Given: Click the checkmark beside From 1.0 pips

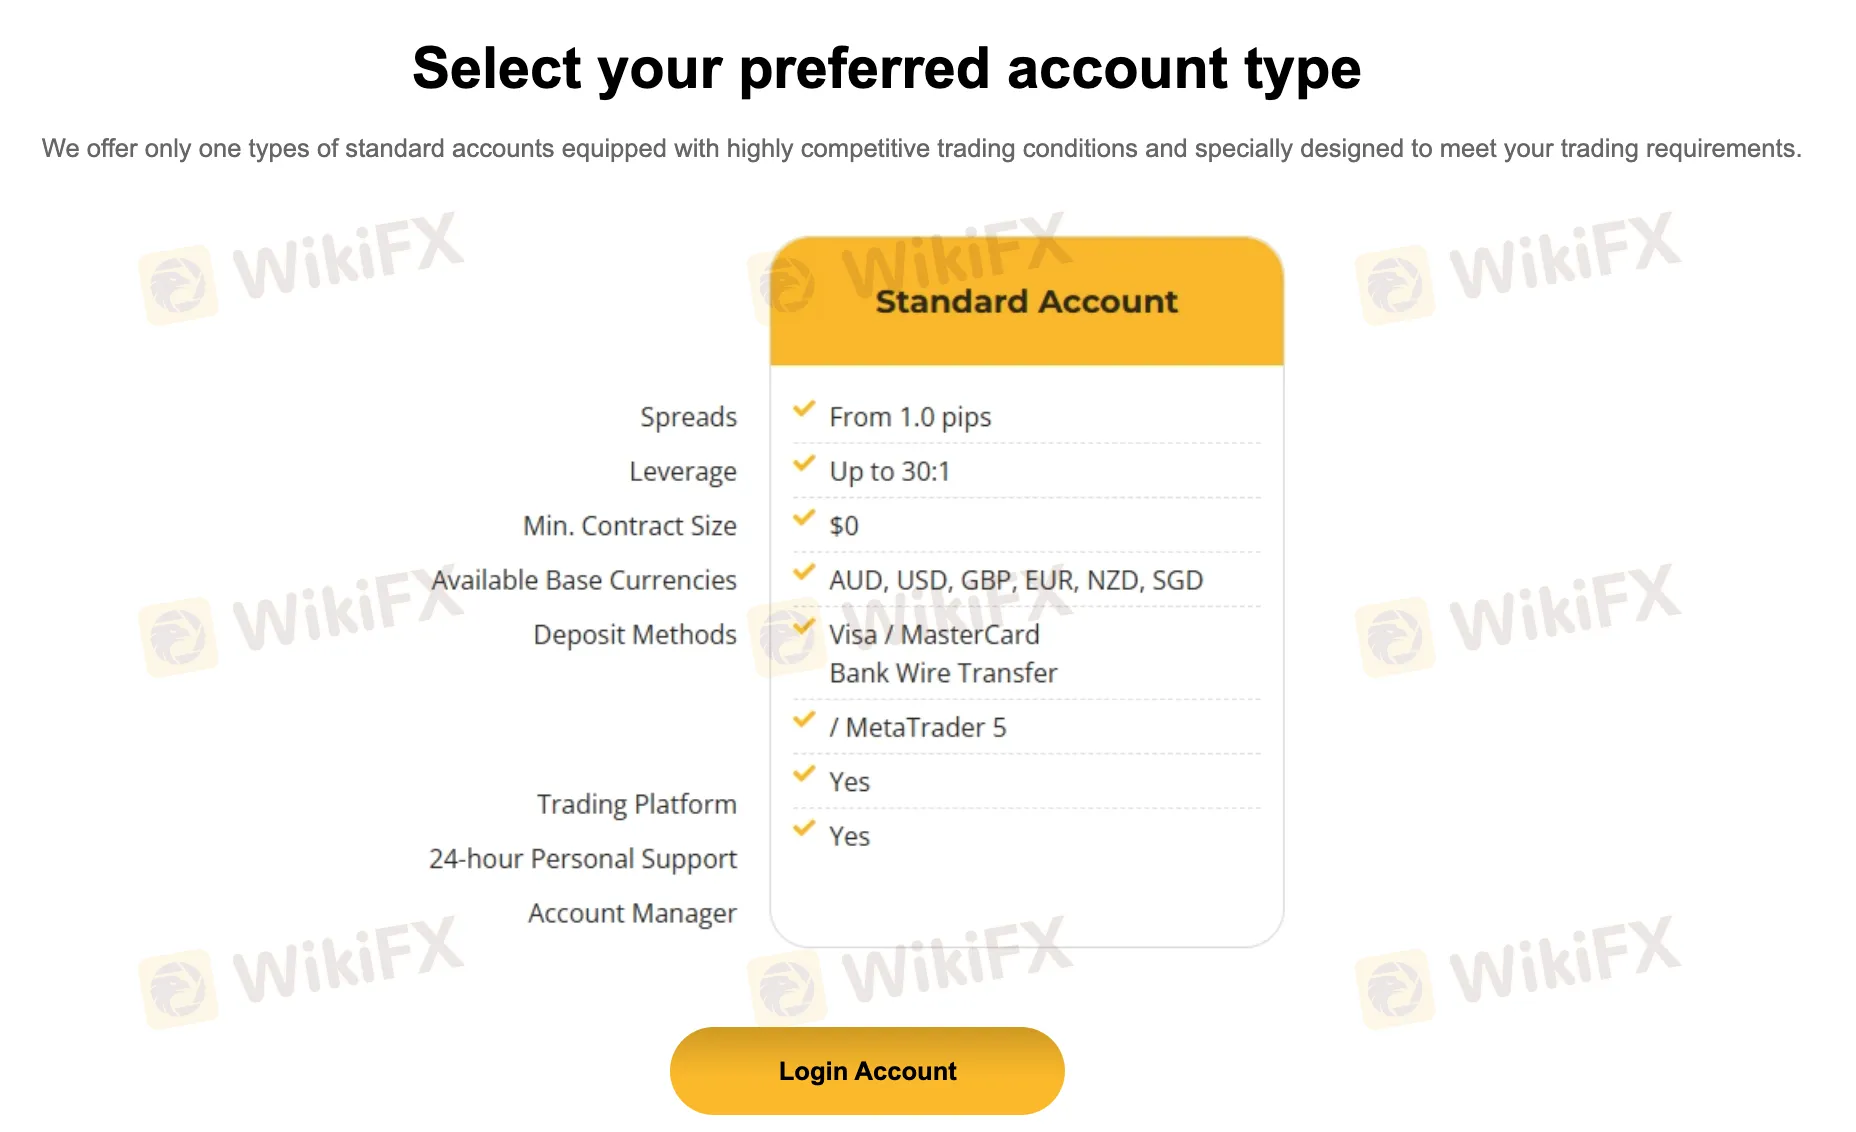Looking at the screenshot, I should coord(804,410).
